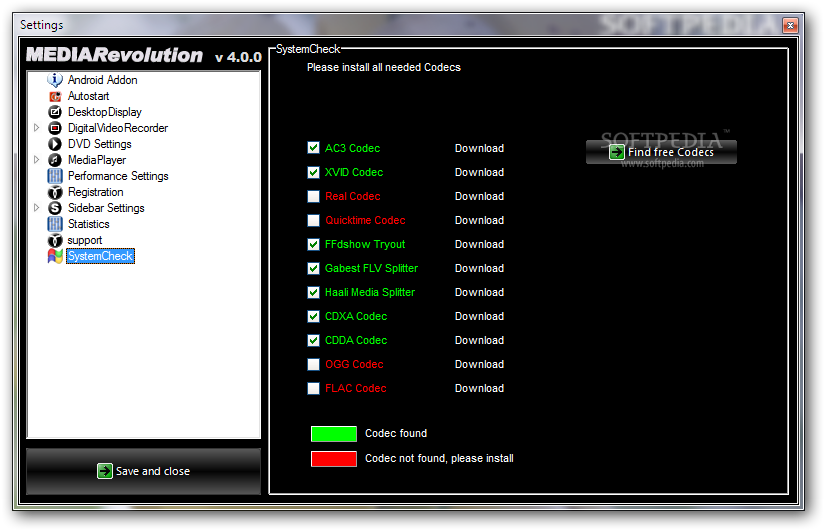
Task: Click the Statistics icon
Action: (x=55, y=224)
